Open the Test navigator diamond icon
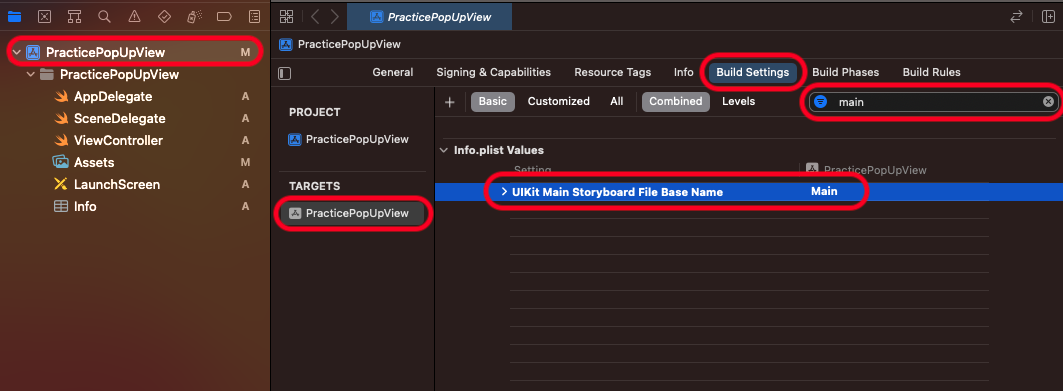 (x=164, y=16)
